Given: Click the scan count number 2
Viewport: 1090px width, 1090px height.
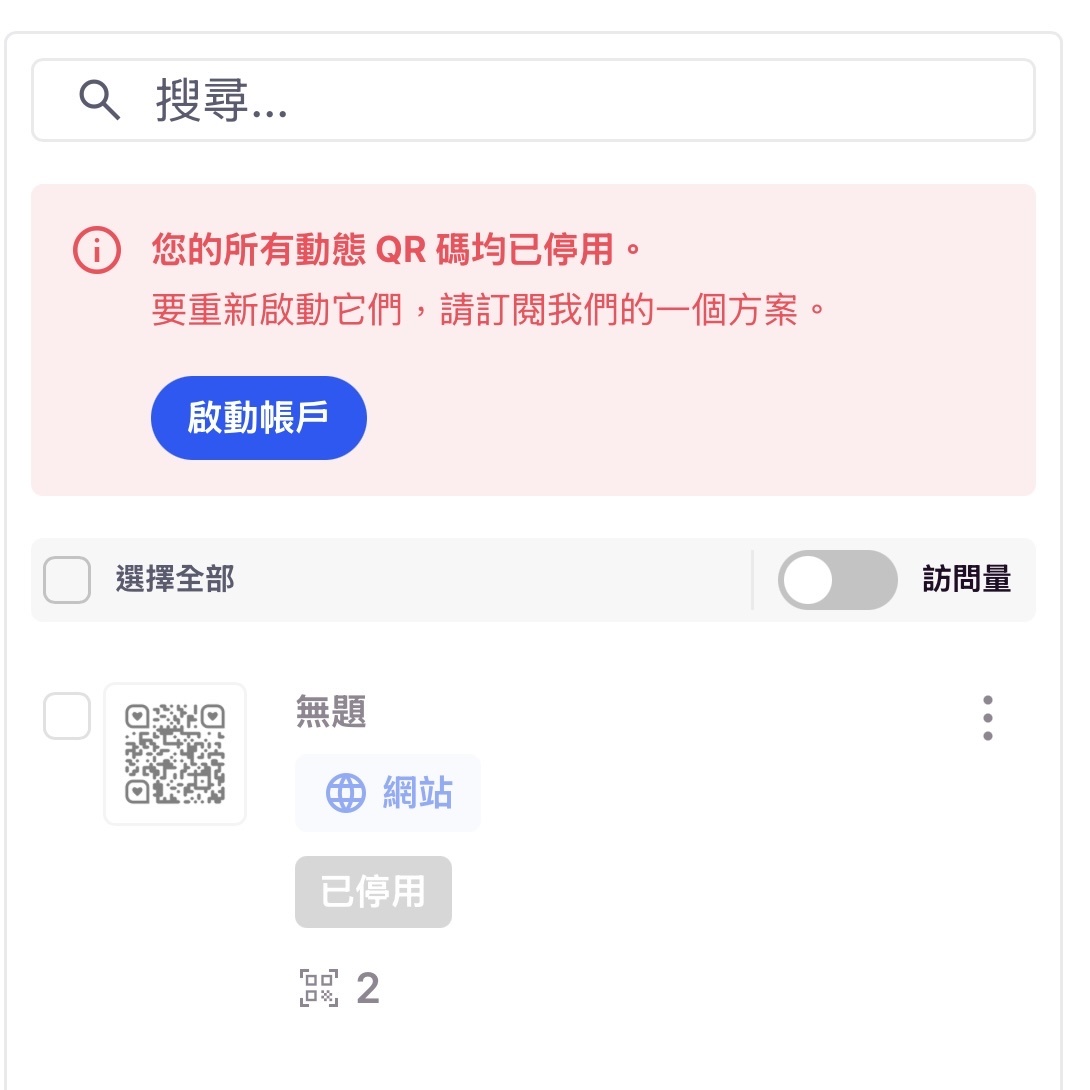Looking at the screenshot, I should click(x=368, y=988).
